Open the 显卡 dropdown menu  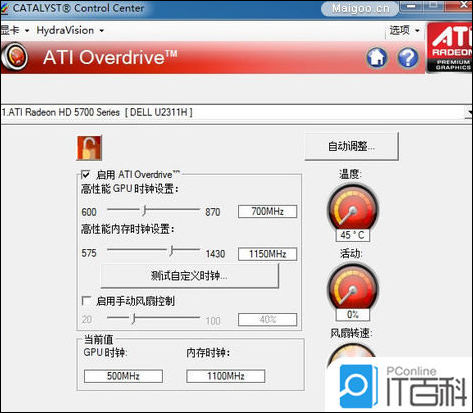[x=15, y=30]
